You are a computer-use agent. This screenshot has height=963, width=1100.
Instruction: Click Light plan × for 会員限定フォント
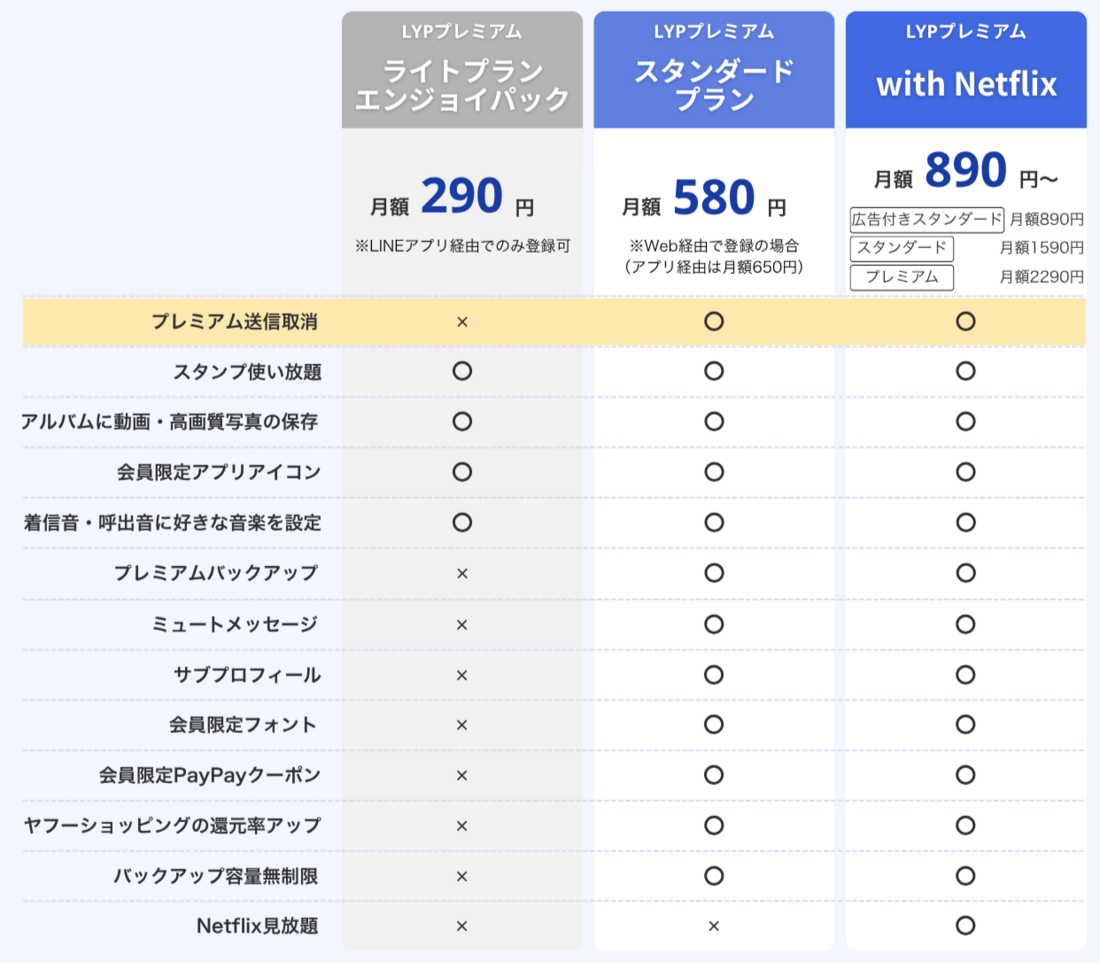click(462, 725)
